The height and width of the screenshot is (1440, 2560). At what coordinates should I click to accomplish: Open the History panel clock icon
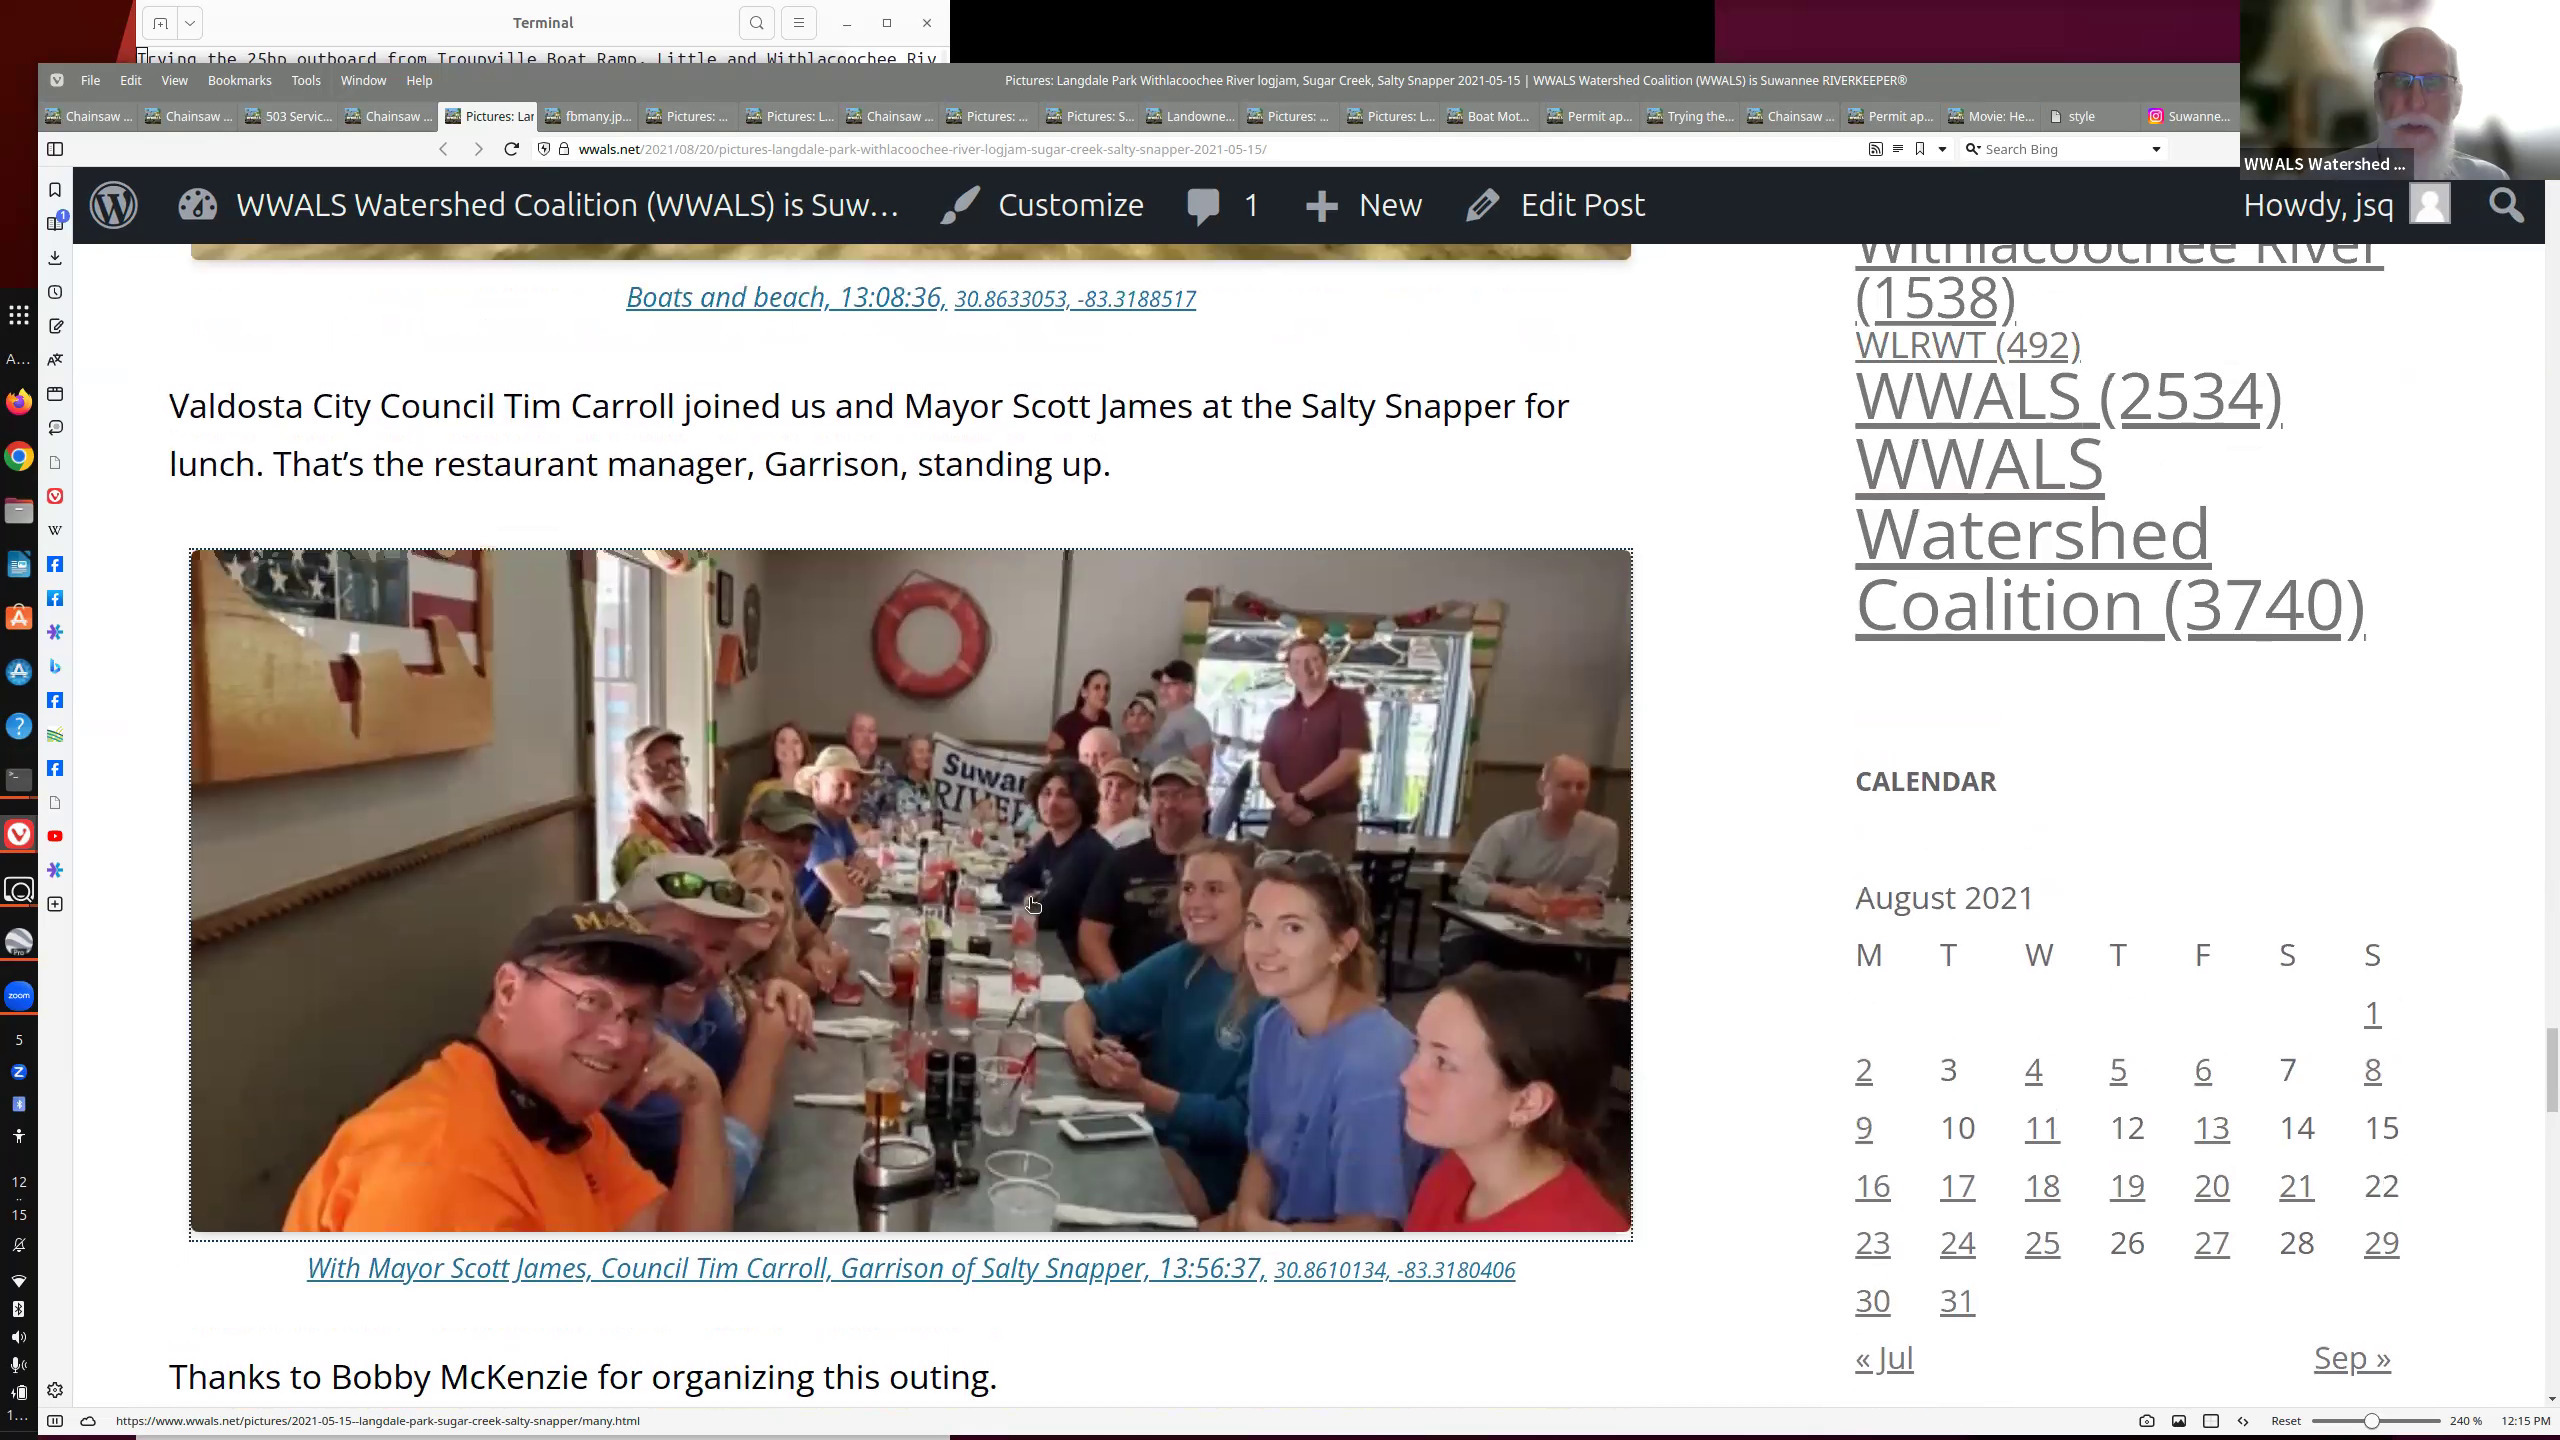pos(55,292)
